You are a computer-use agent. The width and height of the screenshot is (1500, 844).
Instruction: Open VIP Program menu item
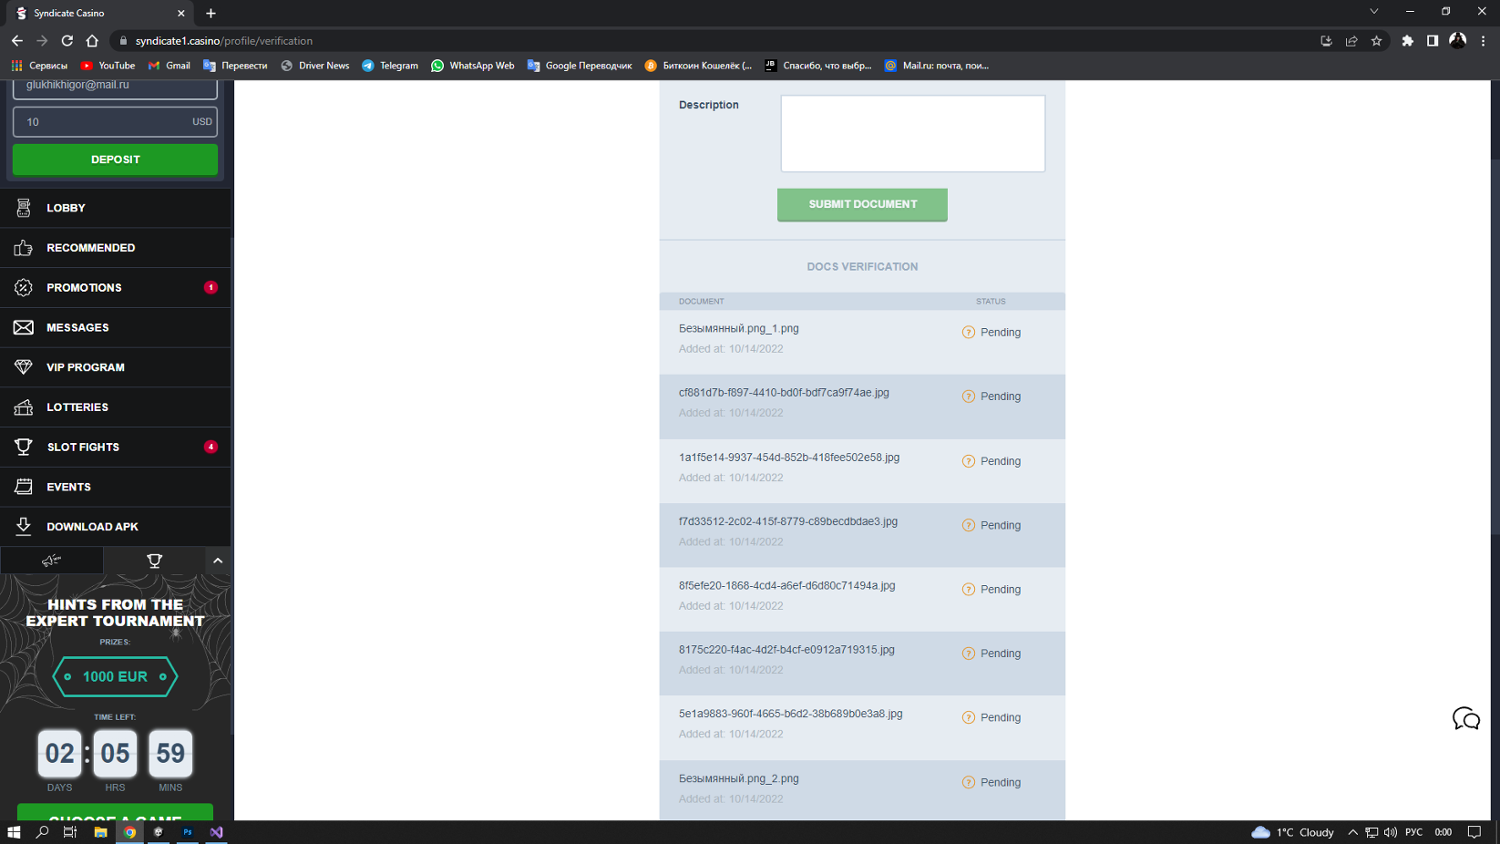115,368
